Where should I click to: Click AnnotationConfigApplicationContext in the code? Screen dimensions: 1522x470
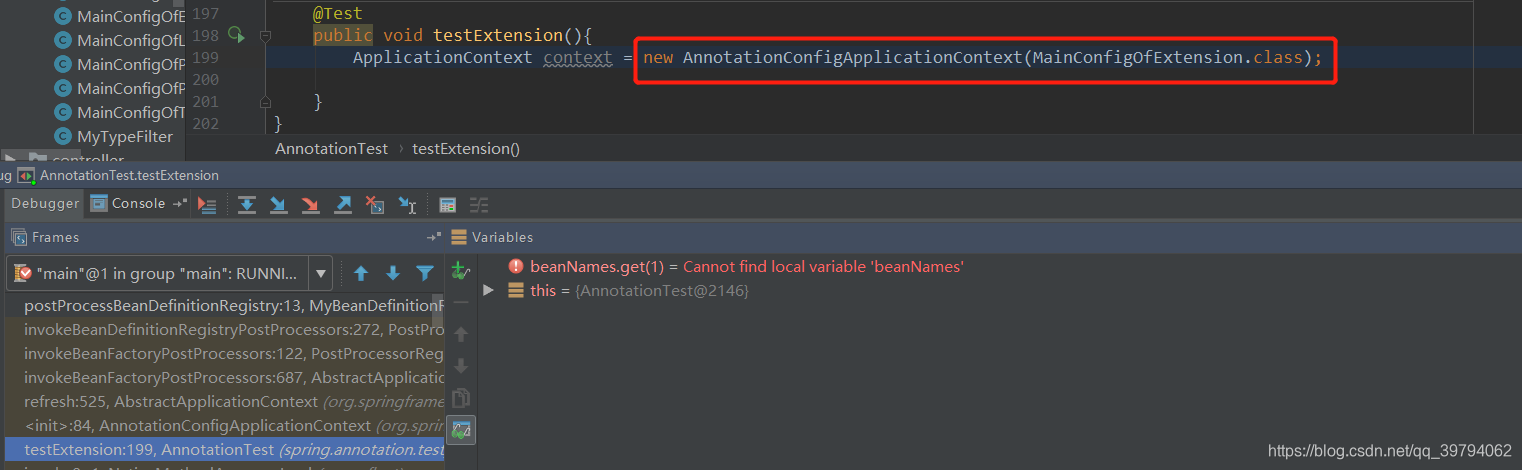coord(852,57)
